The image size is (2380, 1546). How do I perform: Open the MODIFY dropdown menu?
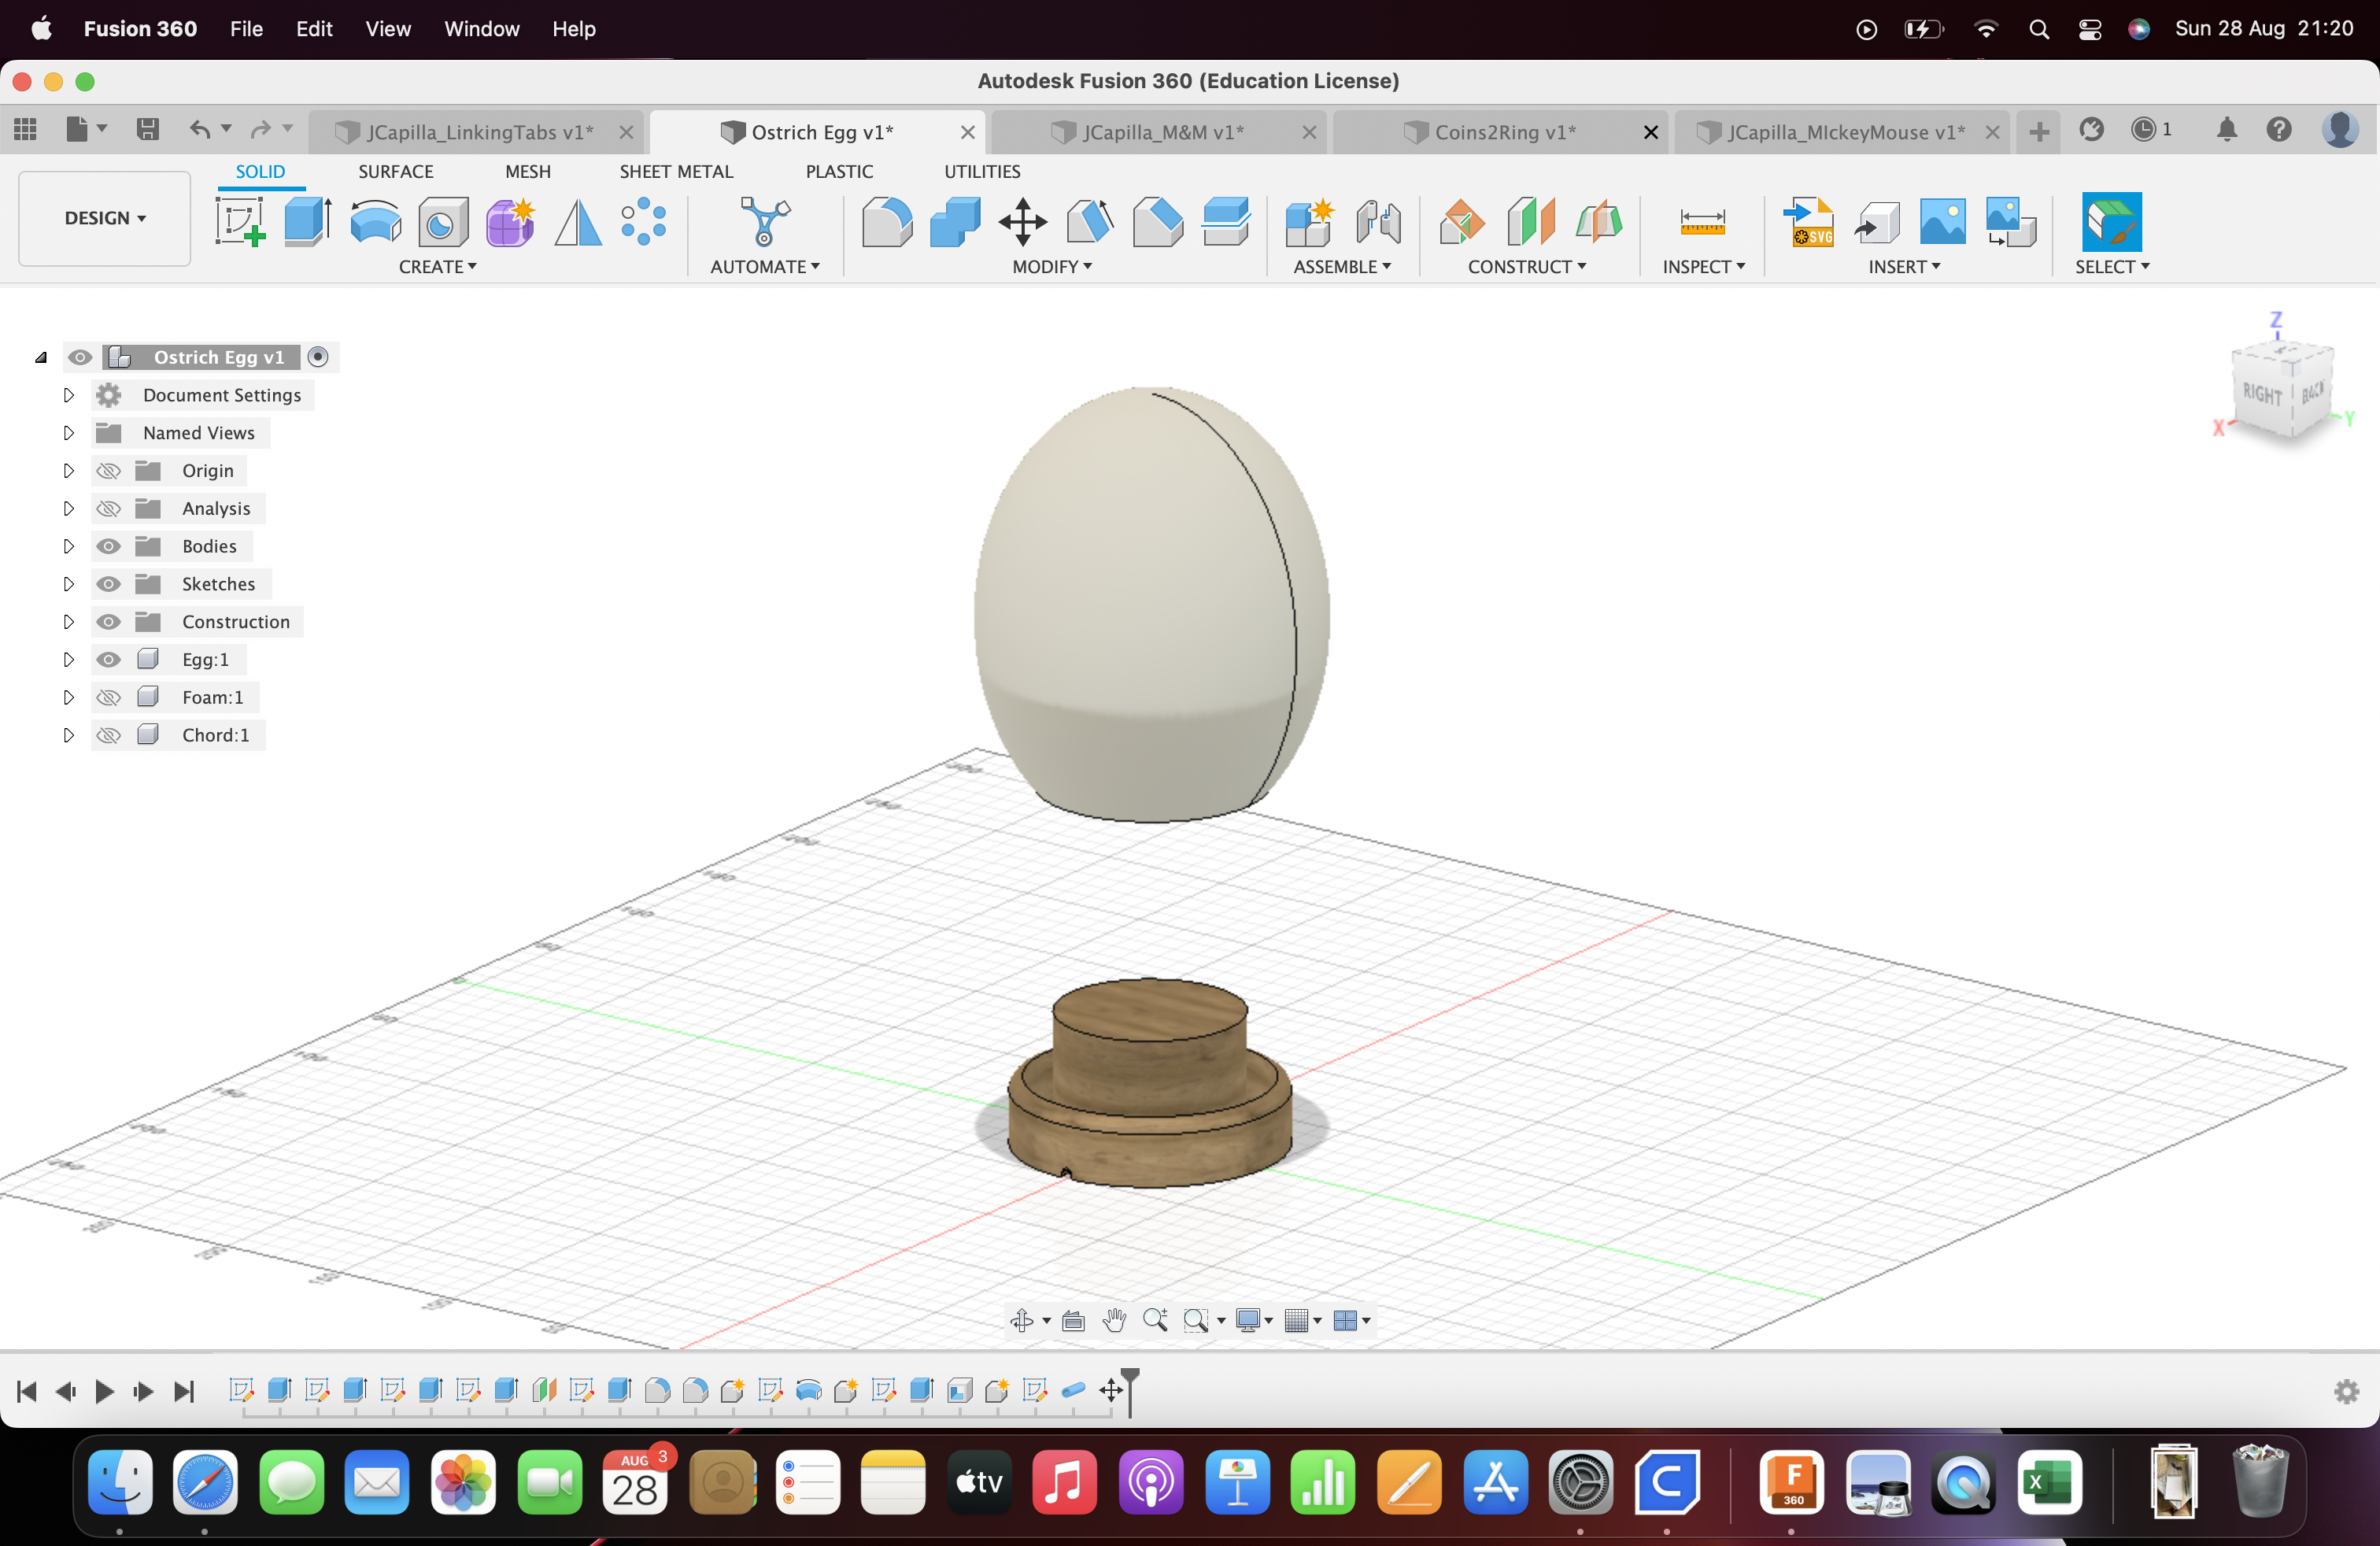(x=1051, y=267)
